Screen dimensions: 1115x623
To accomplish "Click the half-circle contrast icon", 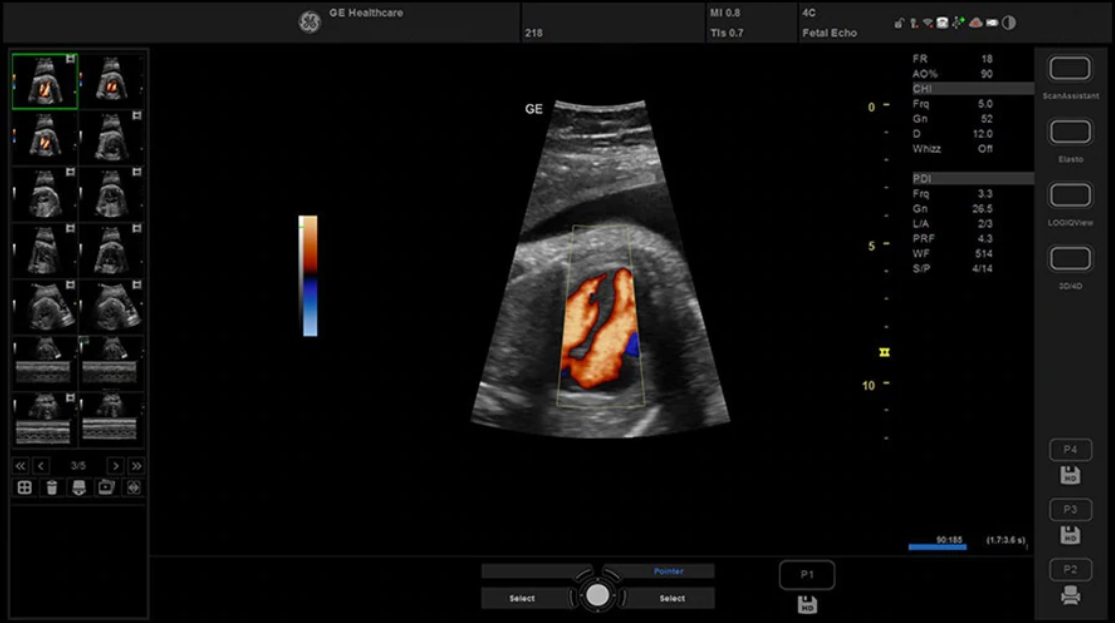I will 1008,23.
